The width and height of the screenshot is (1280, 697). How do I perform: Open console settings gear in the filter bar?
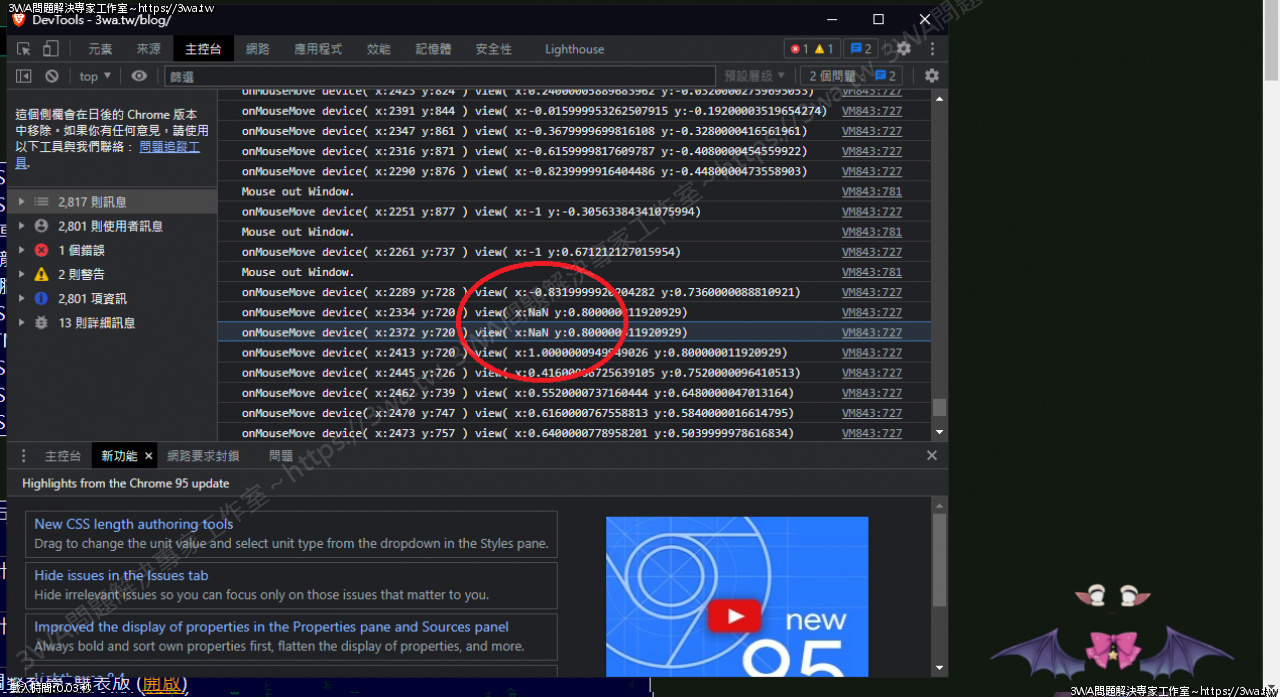[x=931, y=76]
